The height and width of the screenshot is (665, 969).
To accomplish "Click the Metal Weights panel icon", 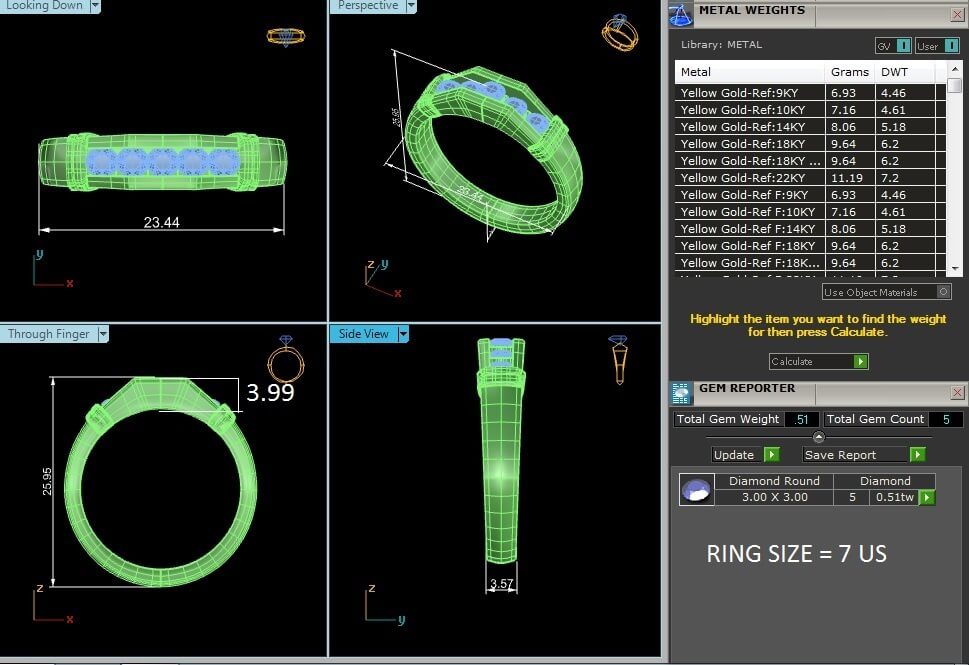I will coord(680,15).
